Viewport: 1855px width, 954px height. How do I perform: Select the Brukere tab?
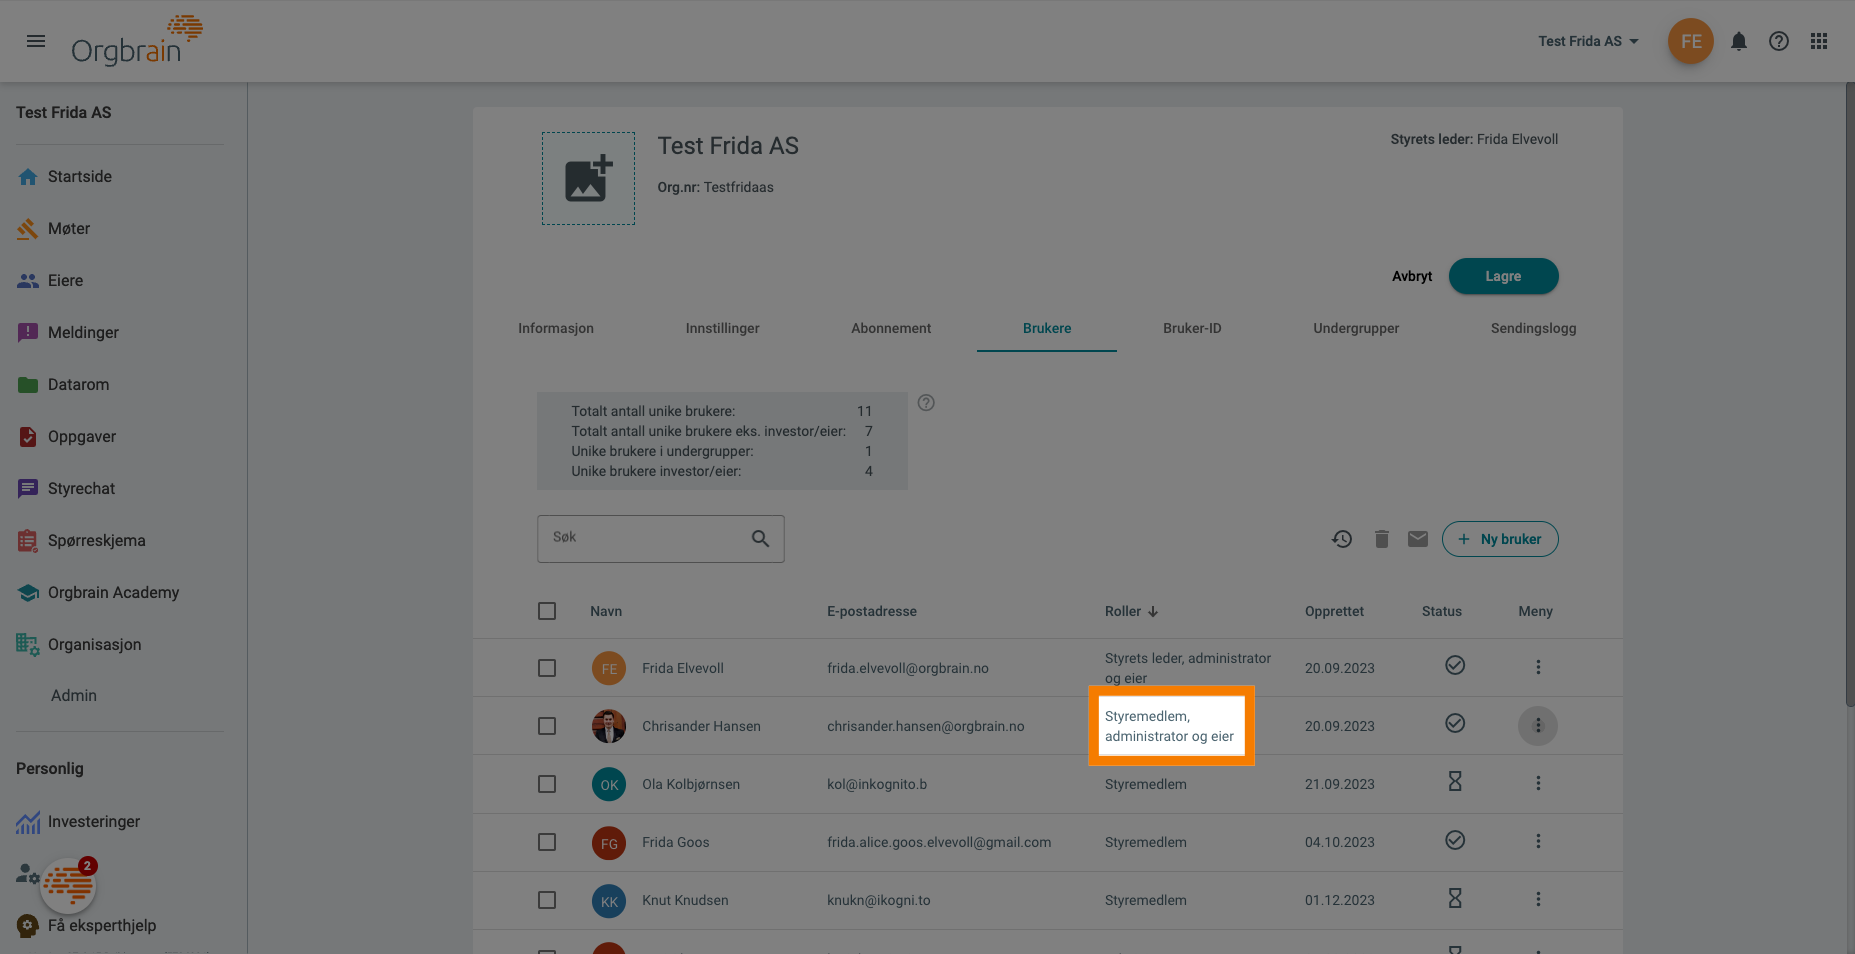[1047, 328]
